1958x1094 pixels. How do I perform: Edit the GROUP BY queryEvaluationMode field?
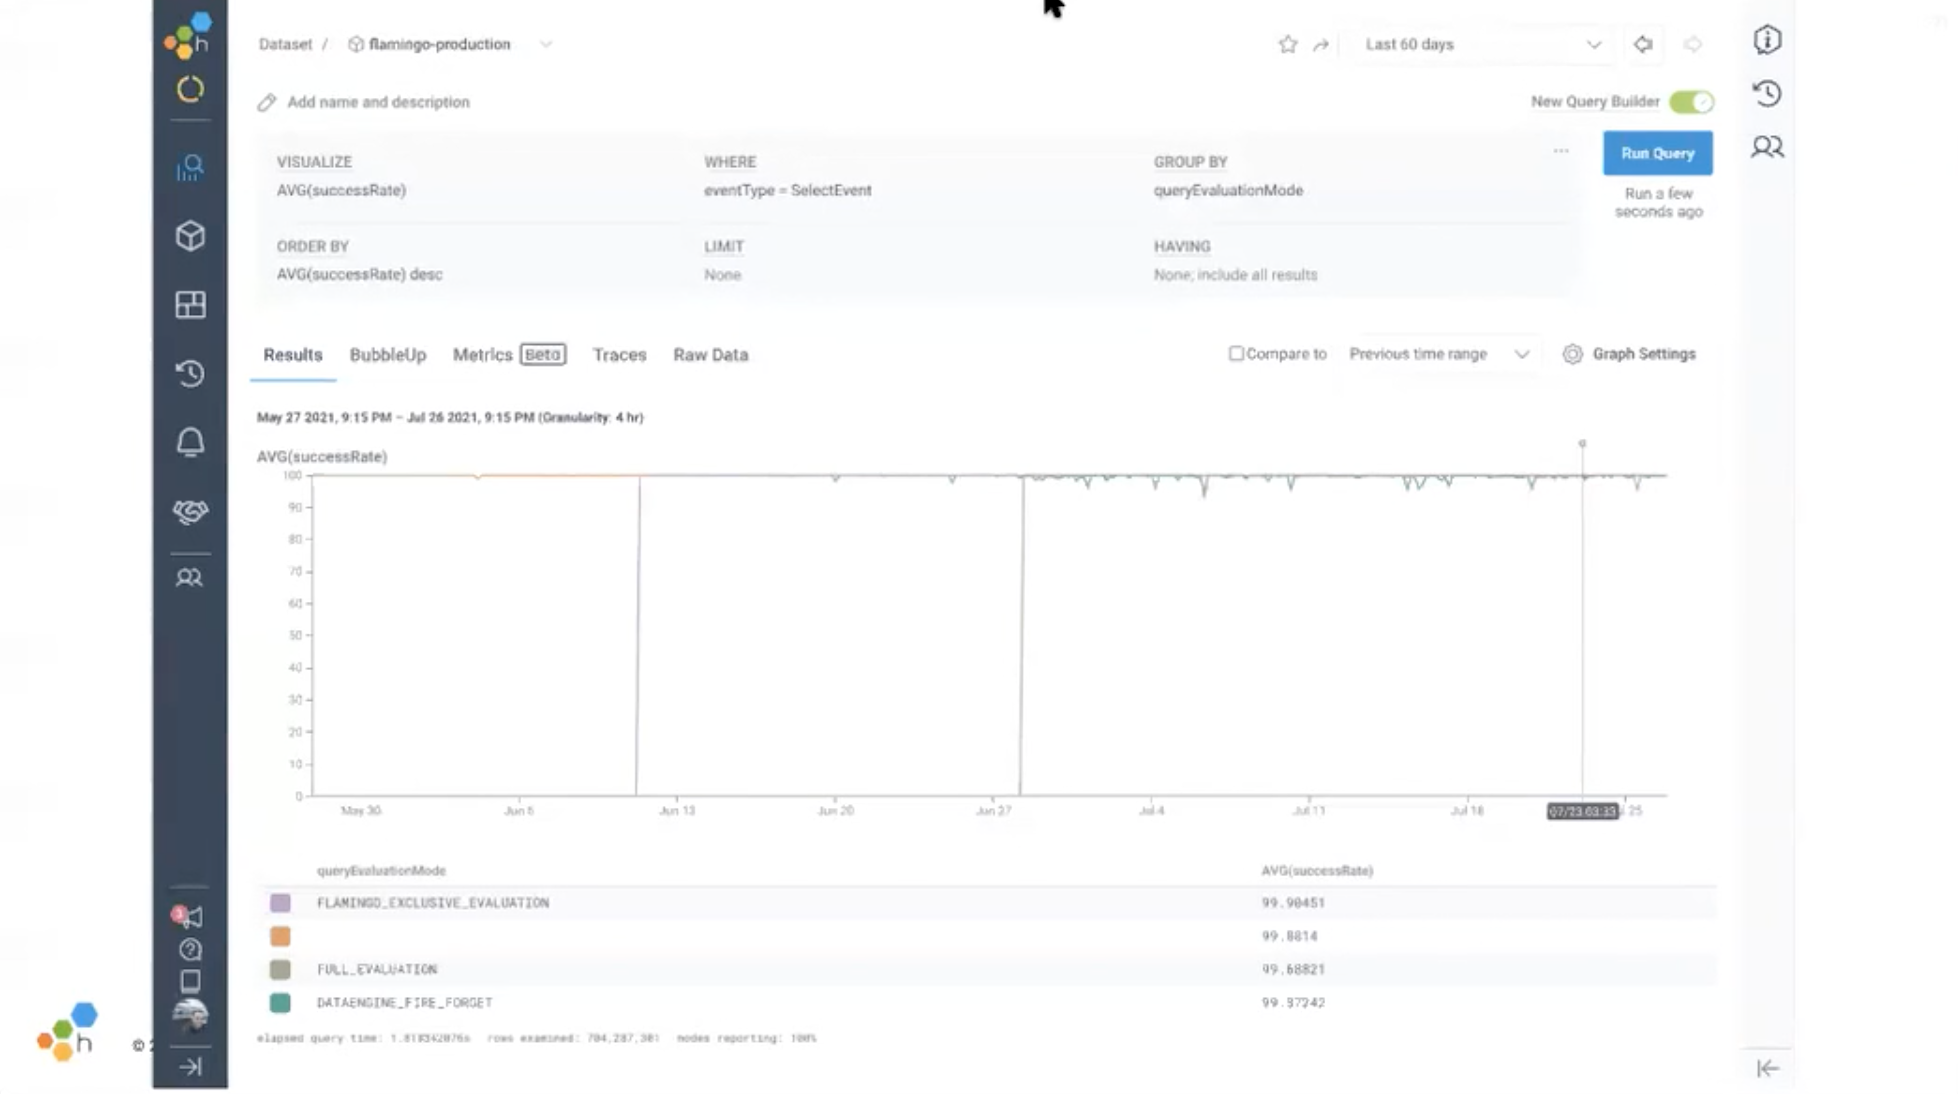pos(1228,190)
